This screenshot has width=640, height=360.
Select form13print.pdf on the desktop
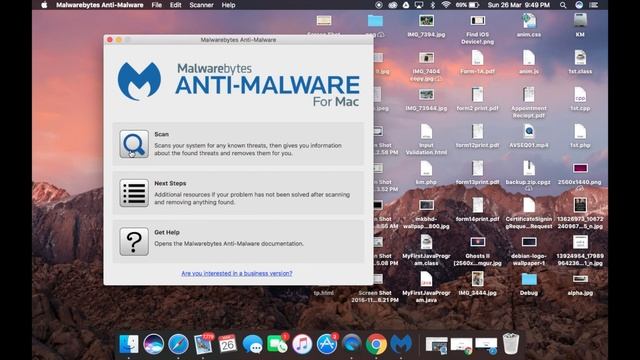pos(478,169)
